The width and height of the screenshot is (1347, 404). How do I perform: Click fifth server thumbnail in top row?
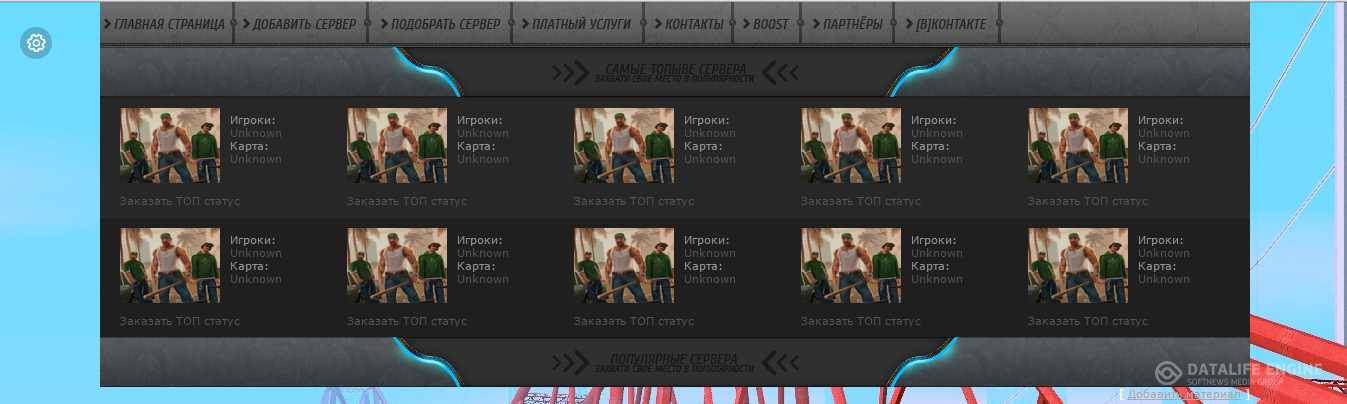click(1078, 146)
